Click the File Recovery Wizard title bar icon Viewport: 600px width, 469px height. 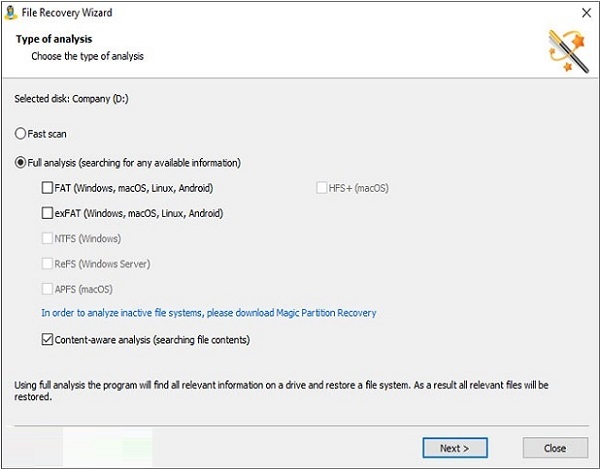coord(11,14)
